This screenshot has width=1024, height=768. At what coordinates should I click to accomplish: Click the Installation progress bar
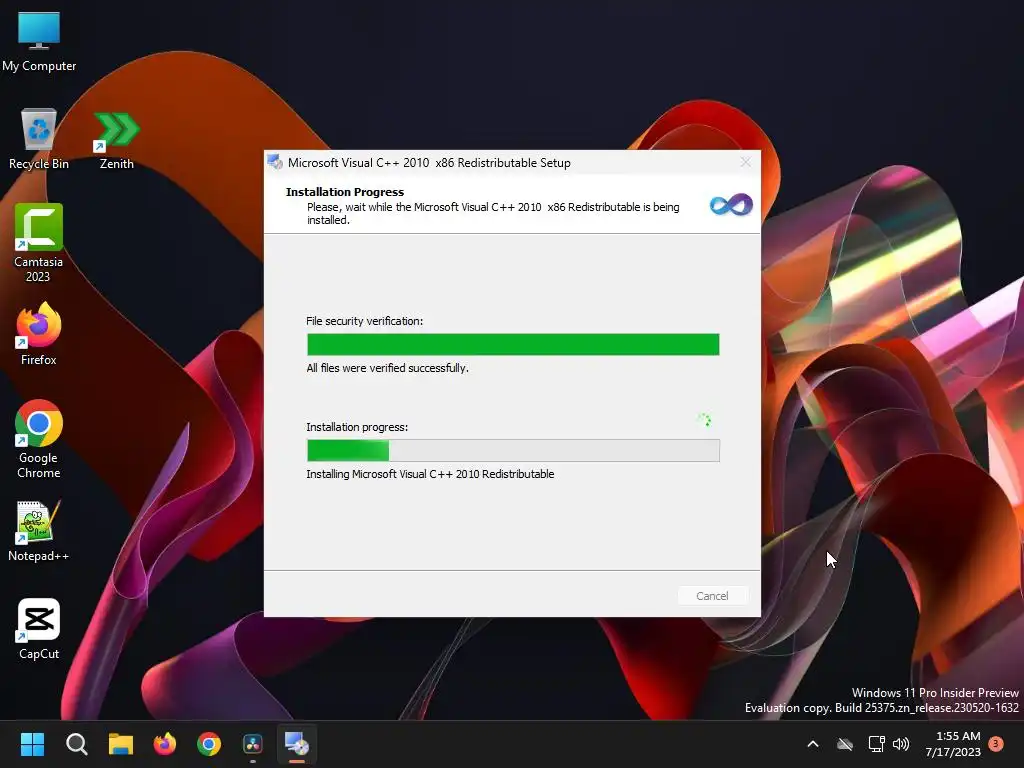click(x=513, y=450)
